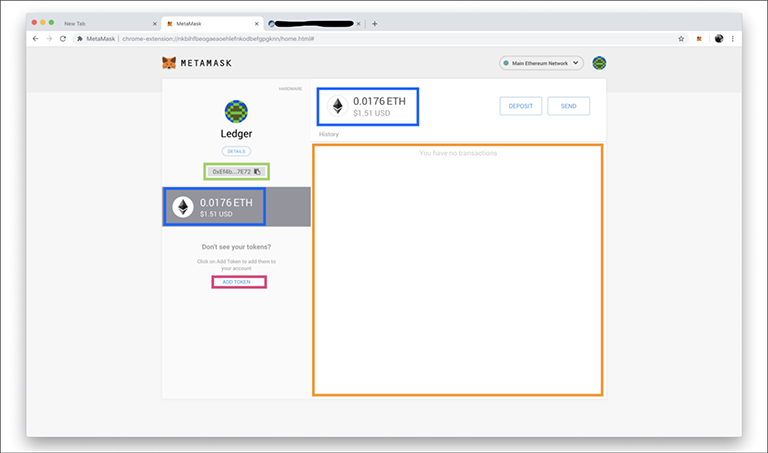Bookmark page with the star icon
The image size is (768, 453).
coord(681,39)
